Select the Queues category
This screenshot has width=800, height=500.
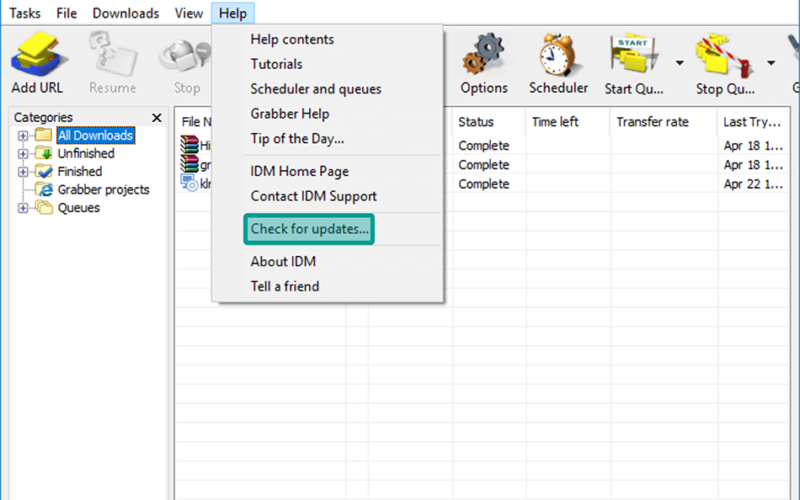pyautogui.click(x=79, y=208)
